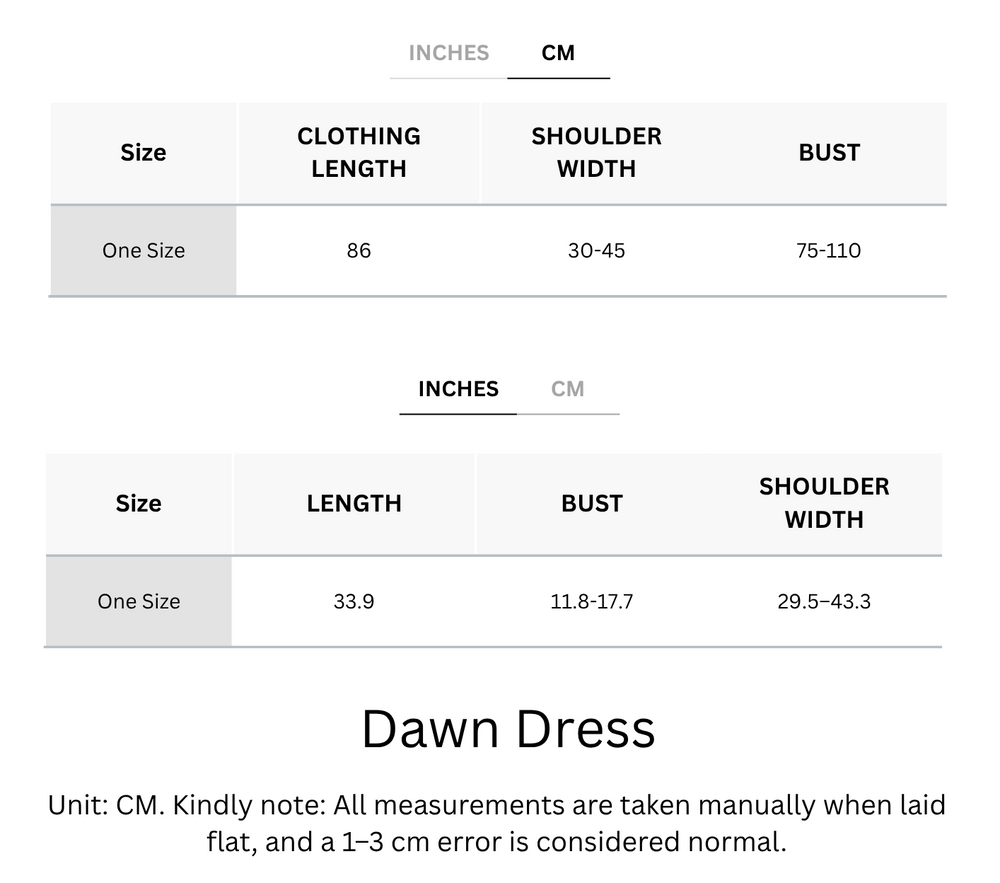Click the shoulder width value 30-45

click(596, 250)
